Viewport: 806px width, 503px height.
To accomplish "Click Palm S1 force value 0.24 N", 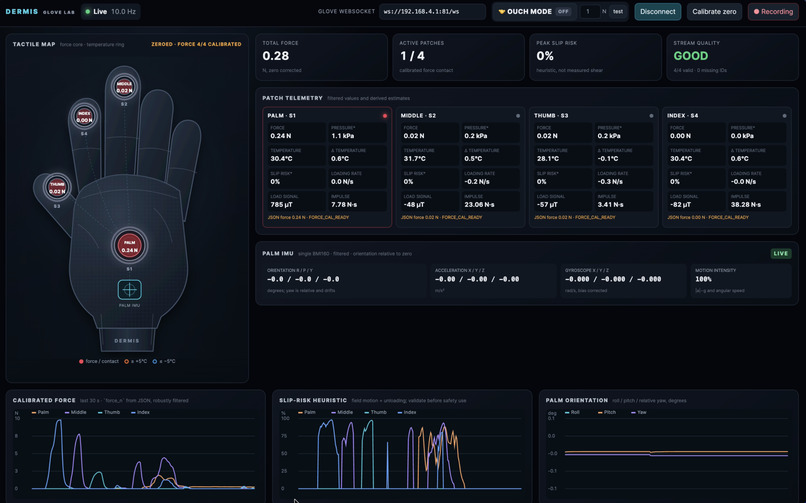I will [281, 136].
